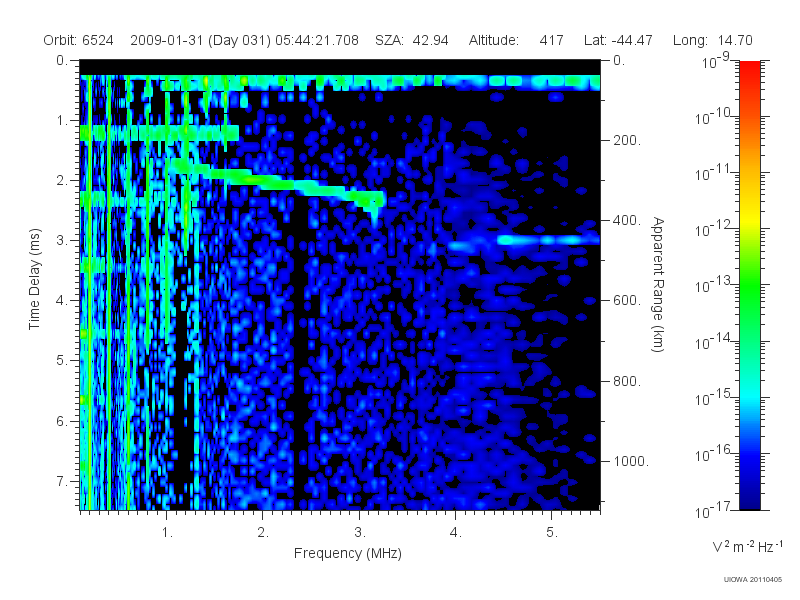The height and width of the screenshot is (600, 800).
Task: Click the Lat: -44.47 value
Action: (618, 40)
